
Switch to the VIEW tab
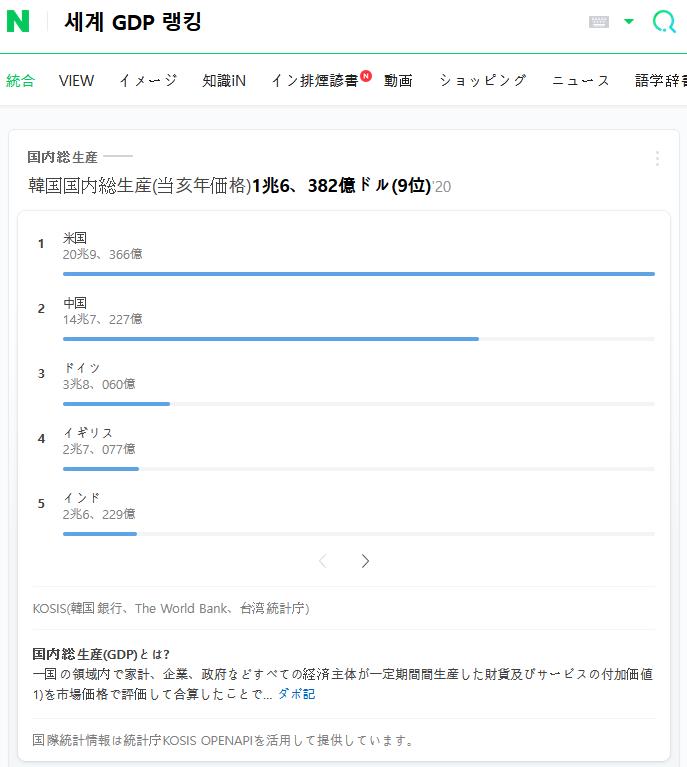coord(76,80)
